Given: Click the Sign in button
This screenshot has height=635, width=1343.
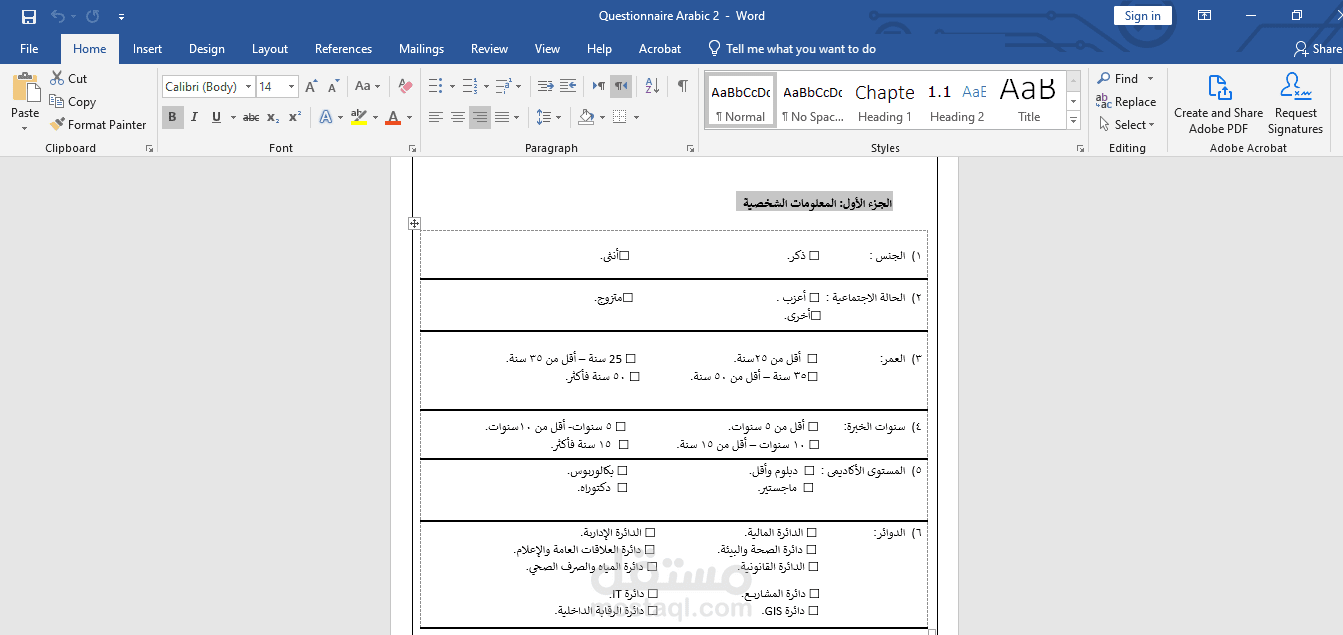Looking at the screenshot, I should [x=1142, y=15].
